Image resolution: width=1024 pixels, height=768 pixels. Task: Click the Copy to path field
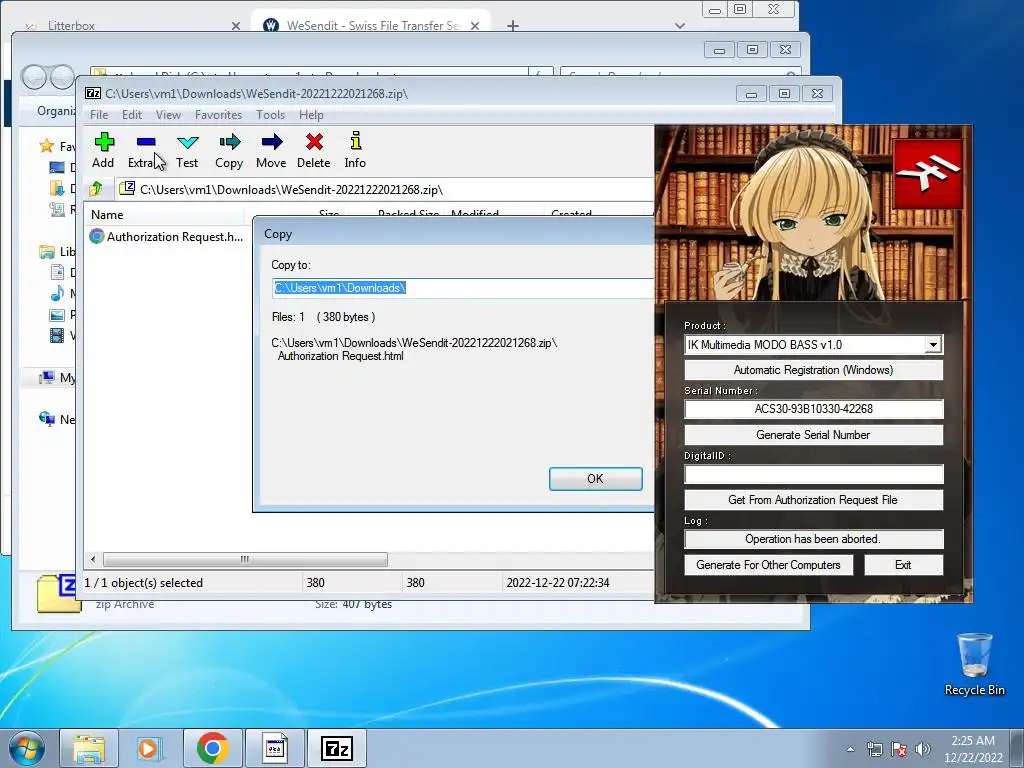pyautogui.click(x=462, y=288)
